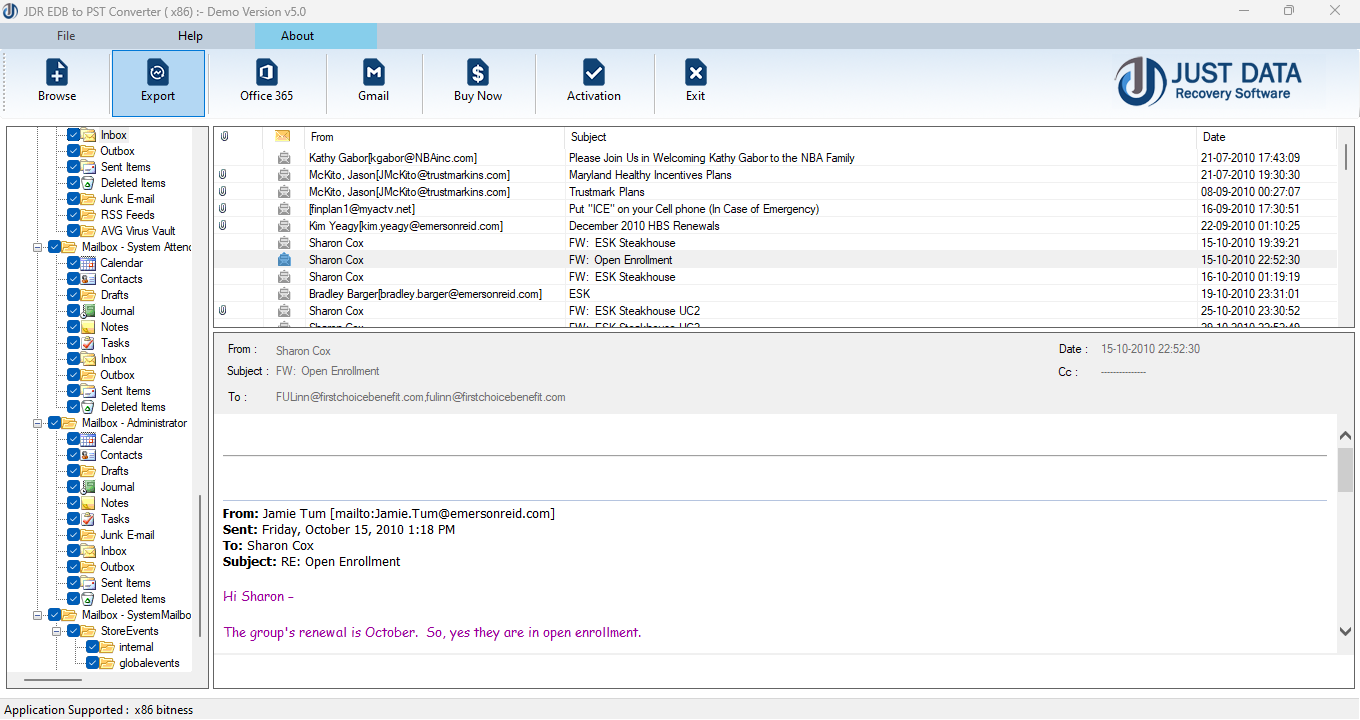
Task: Click the Exit icon
Action: point(695,82)
